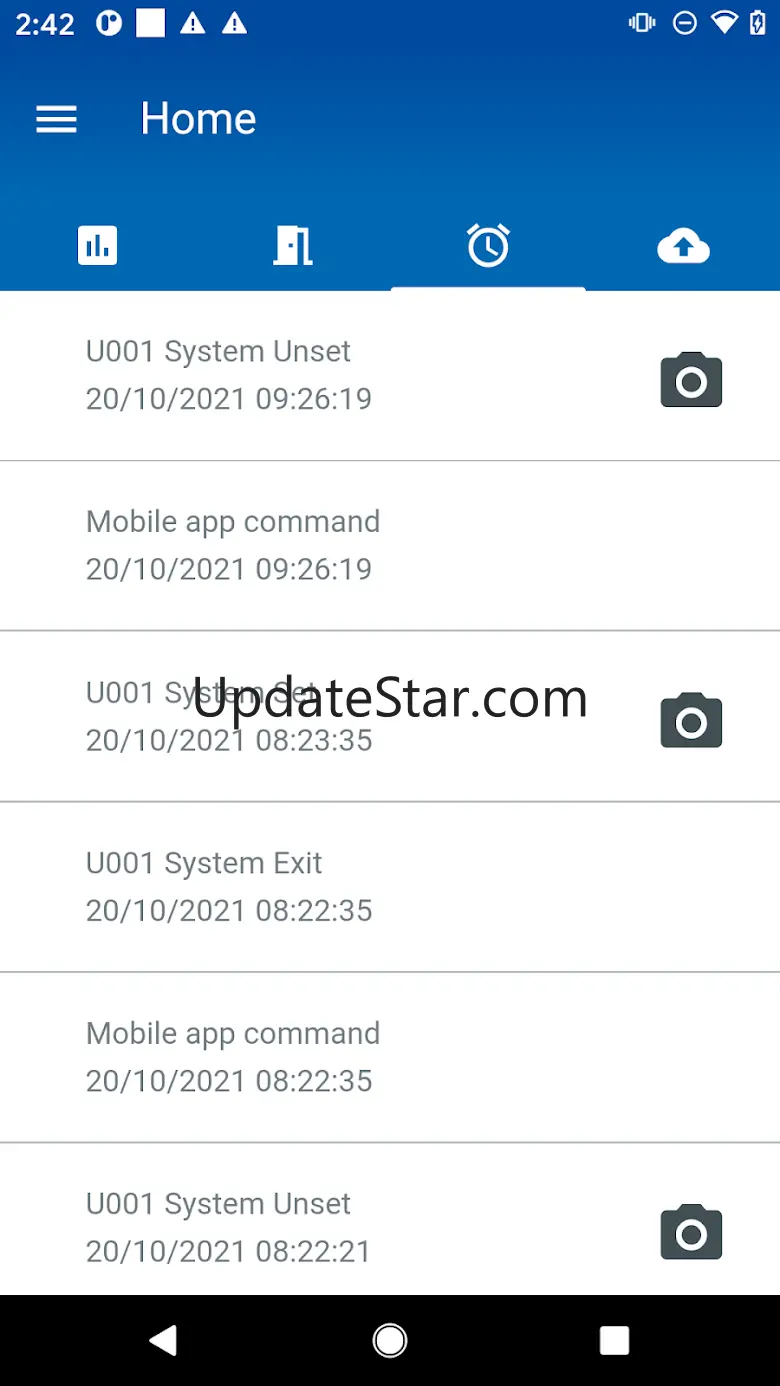The height and width of the screenshot is (1386, 780).
Task: Open Mobile app command entry at 08:22:35
Action: 390,1057
